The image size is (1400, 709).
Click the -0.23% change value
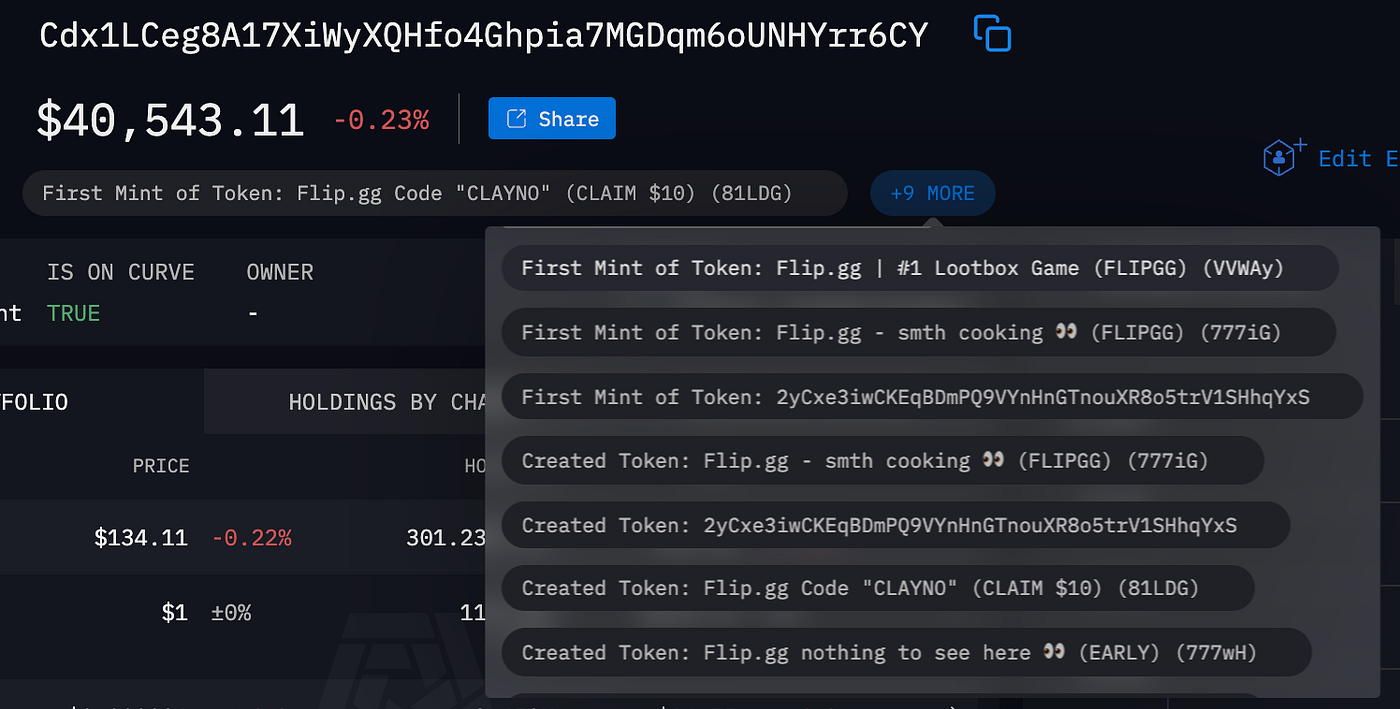coord(381,121)
